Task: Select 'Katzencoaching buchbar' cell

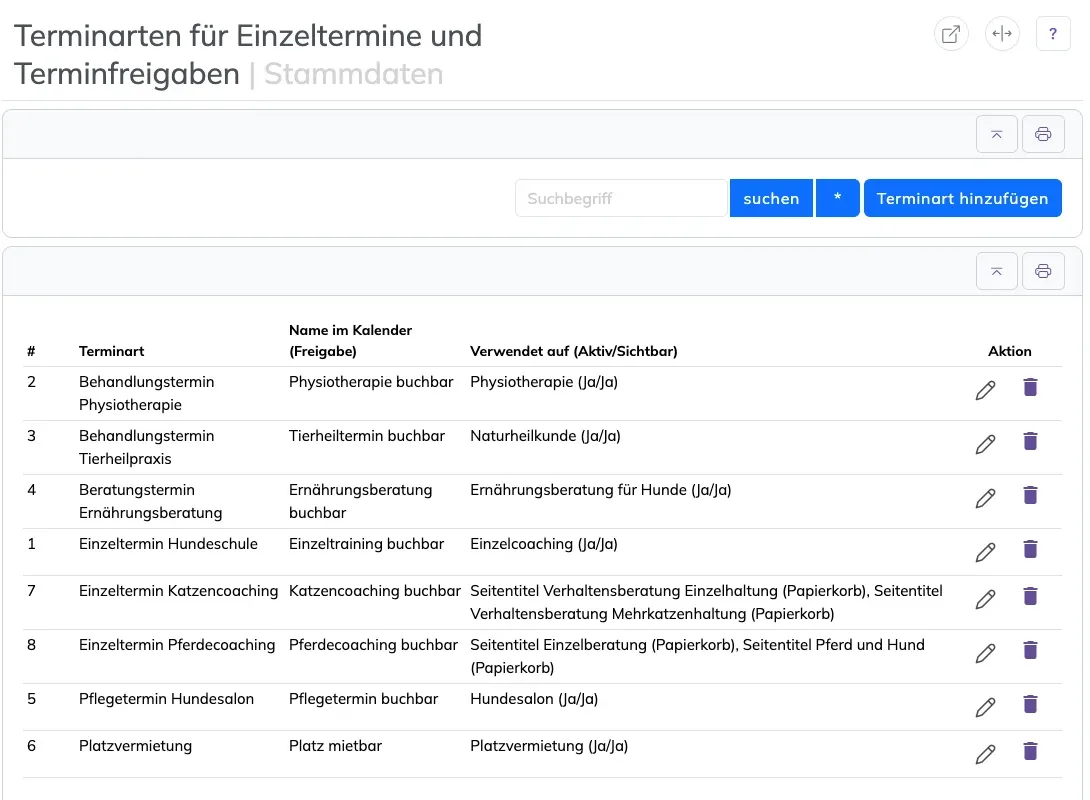Action: 375,591
